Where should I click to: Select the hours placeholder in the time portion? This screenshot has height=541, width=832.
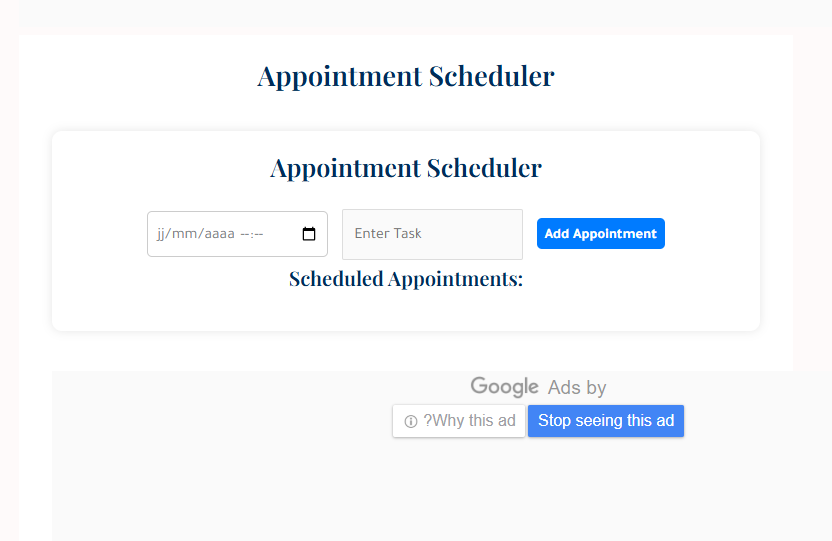(x=244, y=234)
